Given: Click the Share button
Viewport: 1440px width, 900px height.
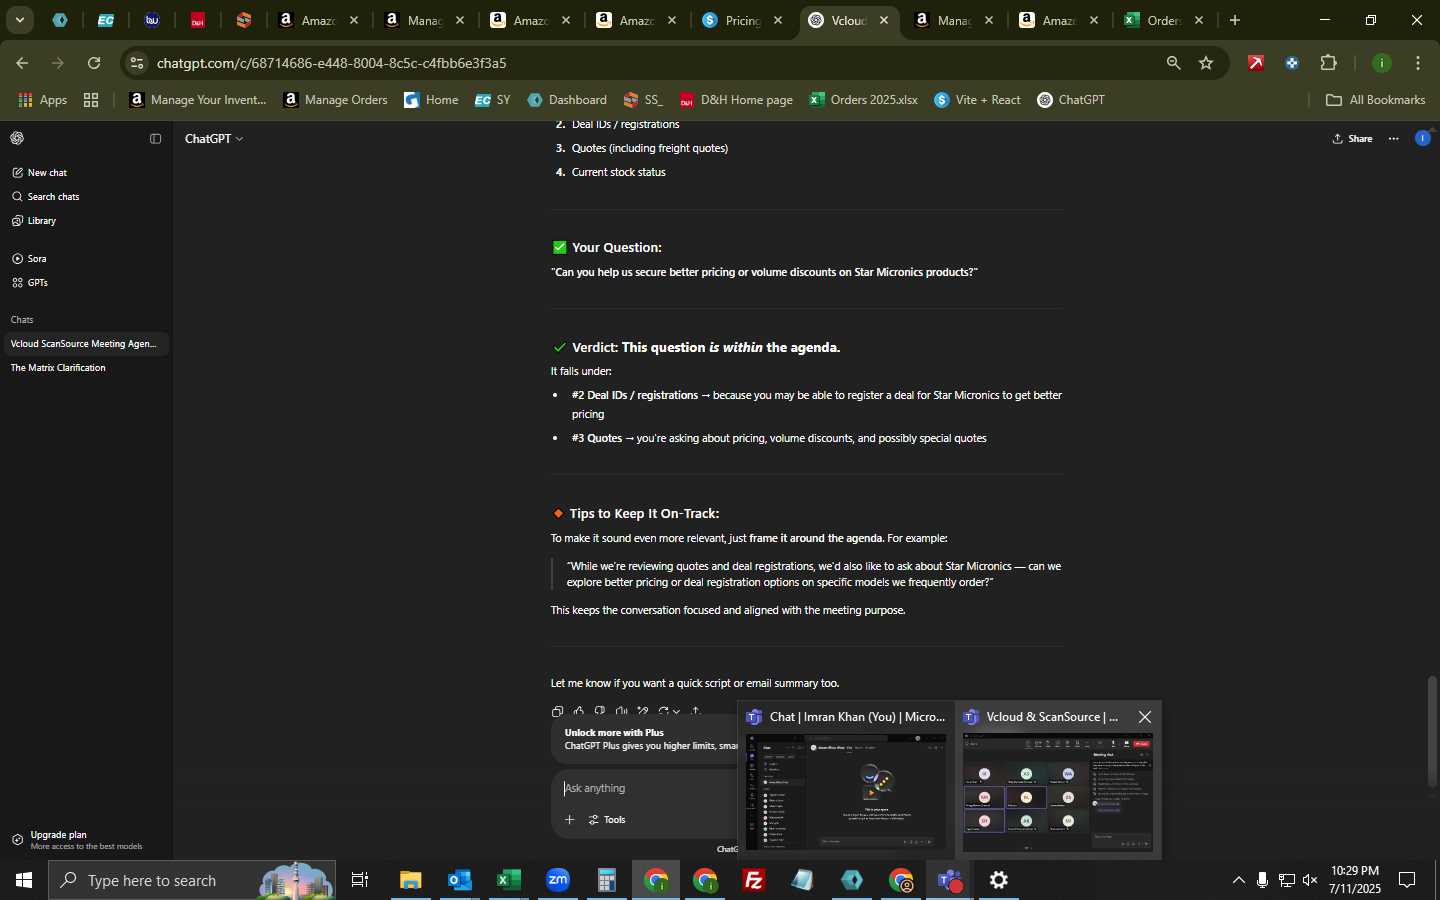Looking at the screenshot, I should pyautogui.click(x=1352, y=139).
